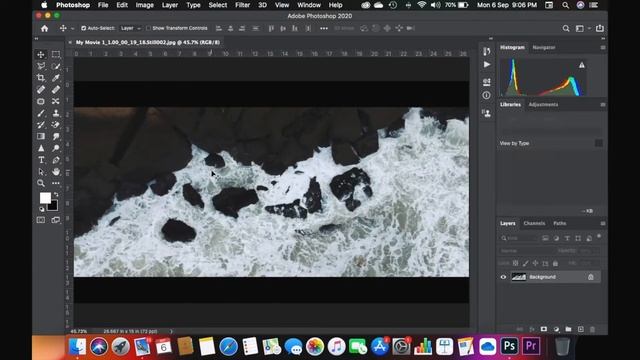640x360 pixels.
Task: Click Add layer mask icon
Action: tap(544, 329)
